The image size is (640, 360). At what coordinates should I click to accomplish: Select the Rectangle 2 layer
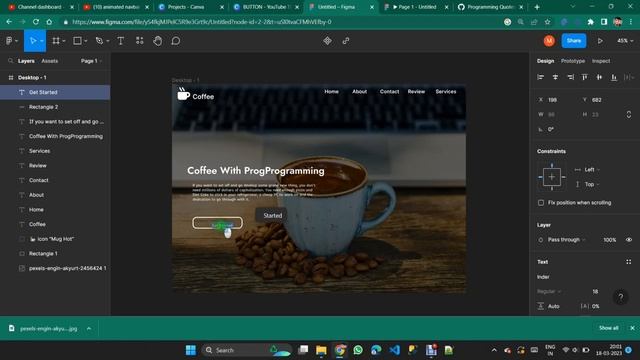[x=55, y=107]
